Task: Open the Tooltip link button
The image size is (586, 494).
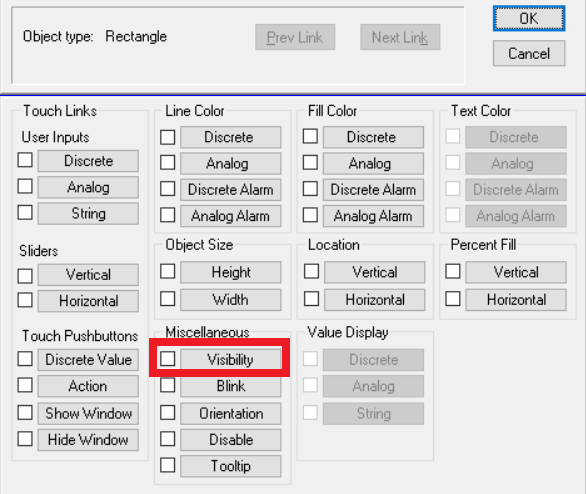Action: coord(231,466)
